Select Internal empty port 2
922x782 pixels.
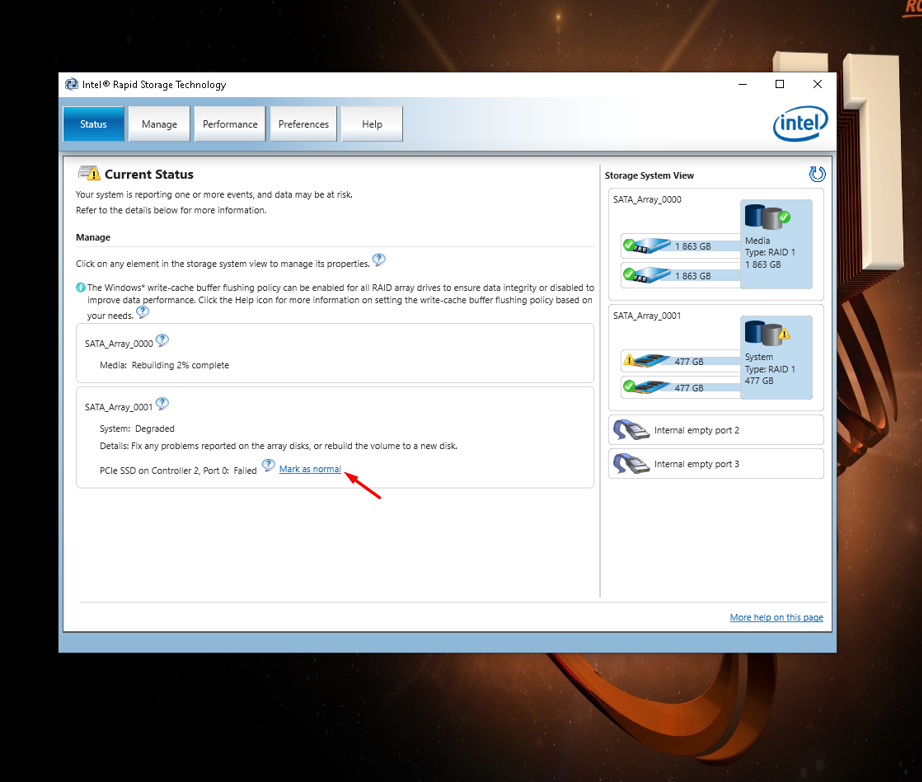pos(716,430)
